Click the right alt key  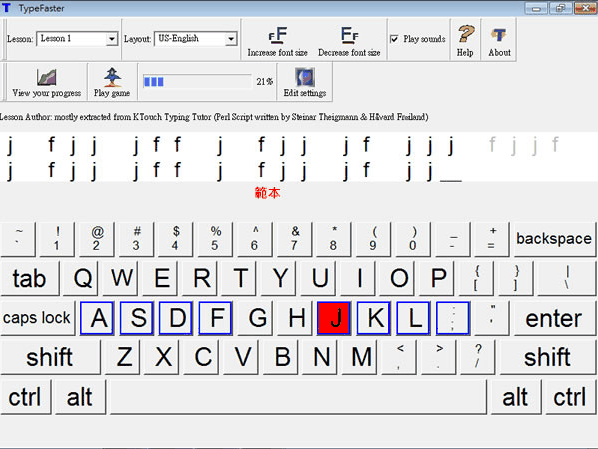pyautogui.click(x=515, y=397)
